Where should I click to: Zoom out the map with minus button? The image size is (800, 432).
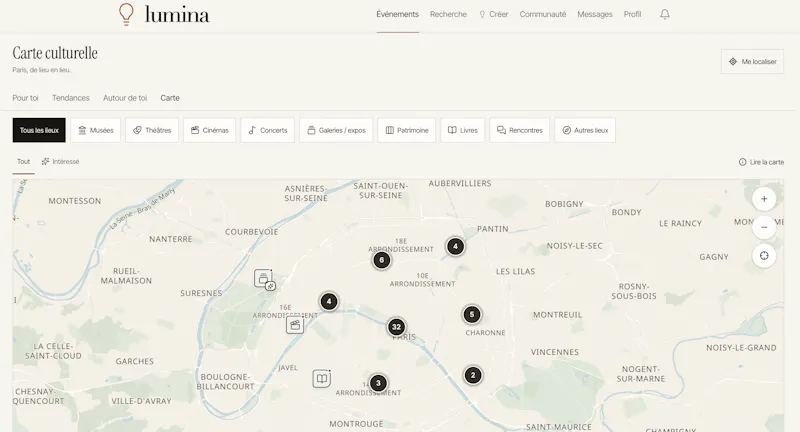764,227
